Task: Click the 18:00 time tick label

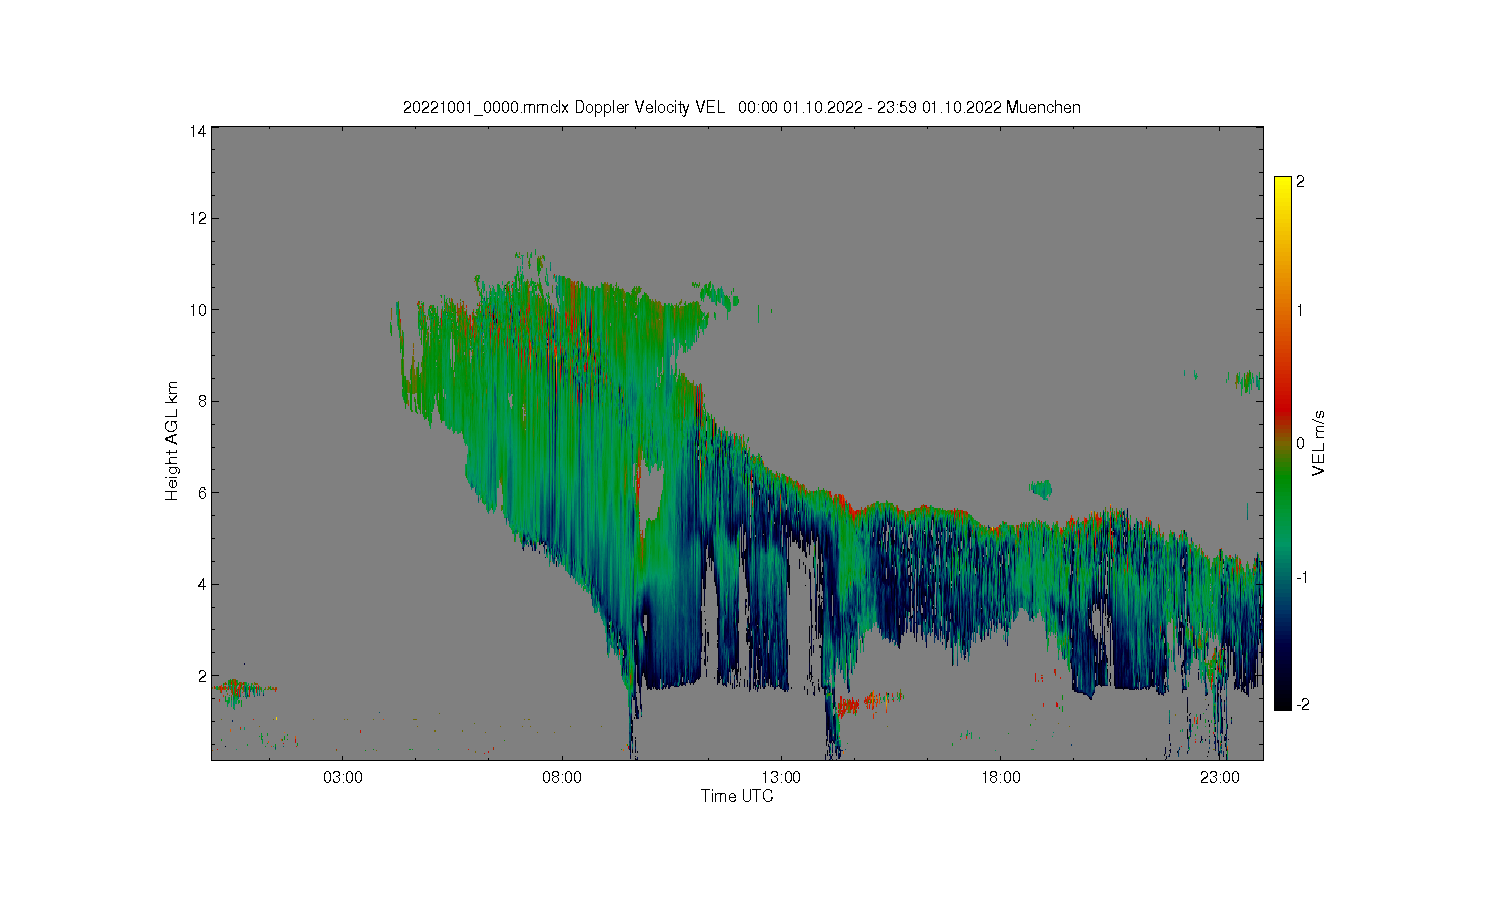Action: click(1000, 777)
